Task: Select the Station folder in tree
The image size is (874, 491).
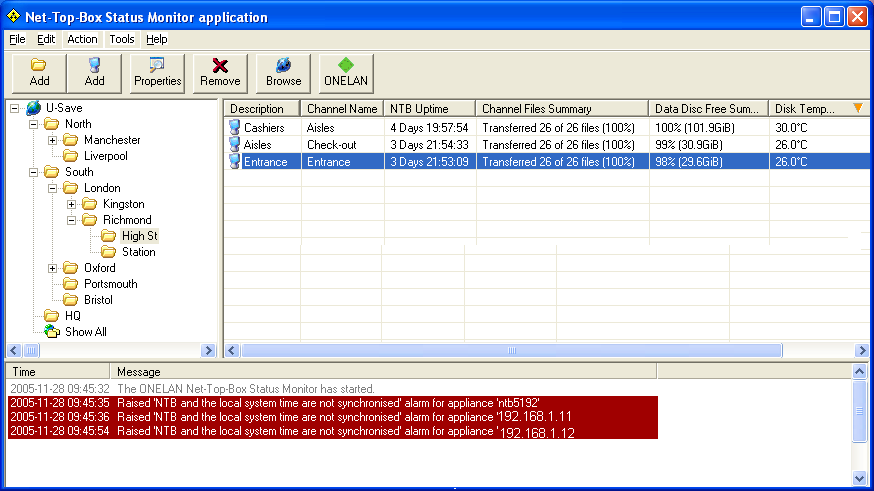Action: [138, 252]
